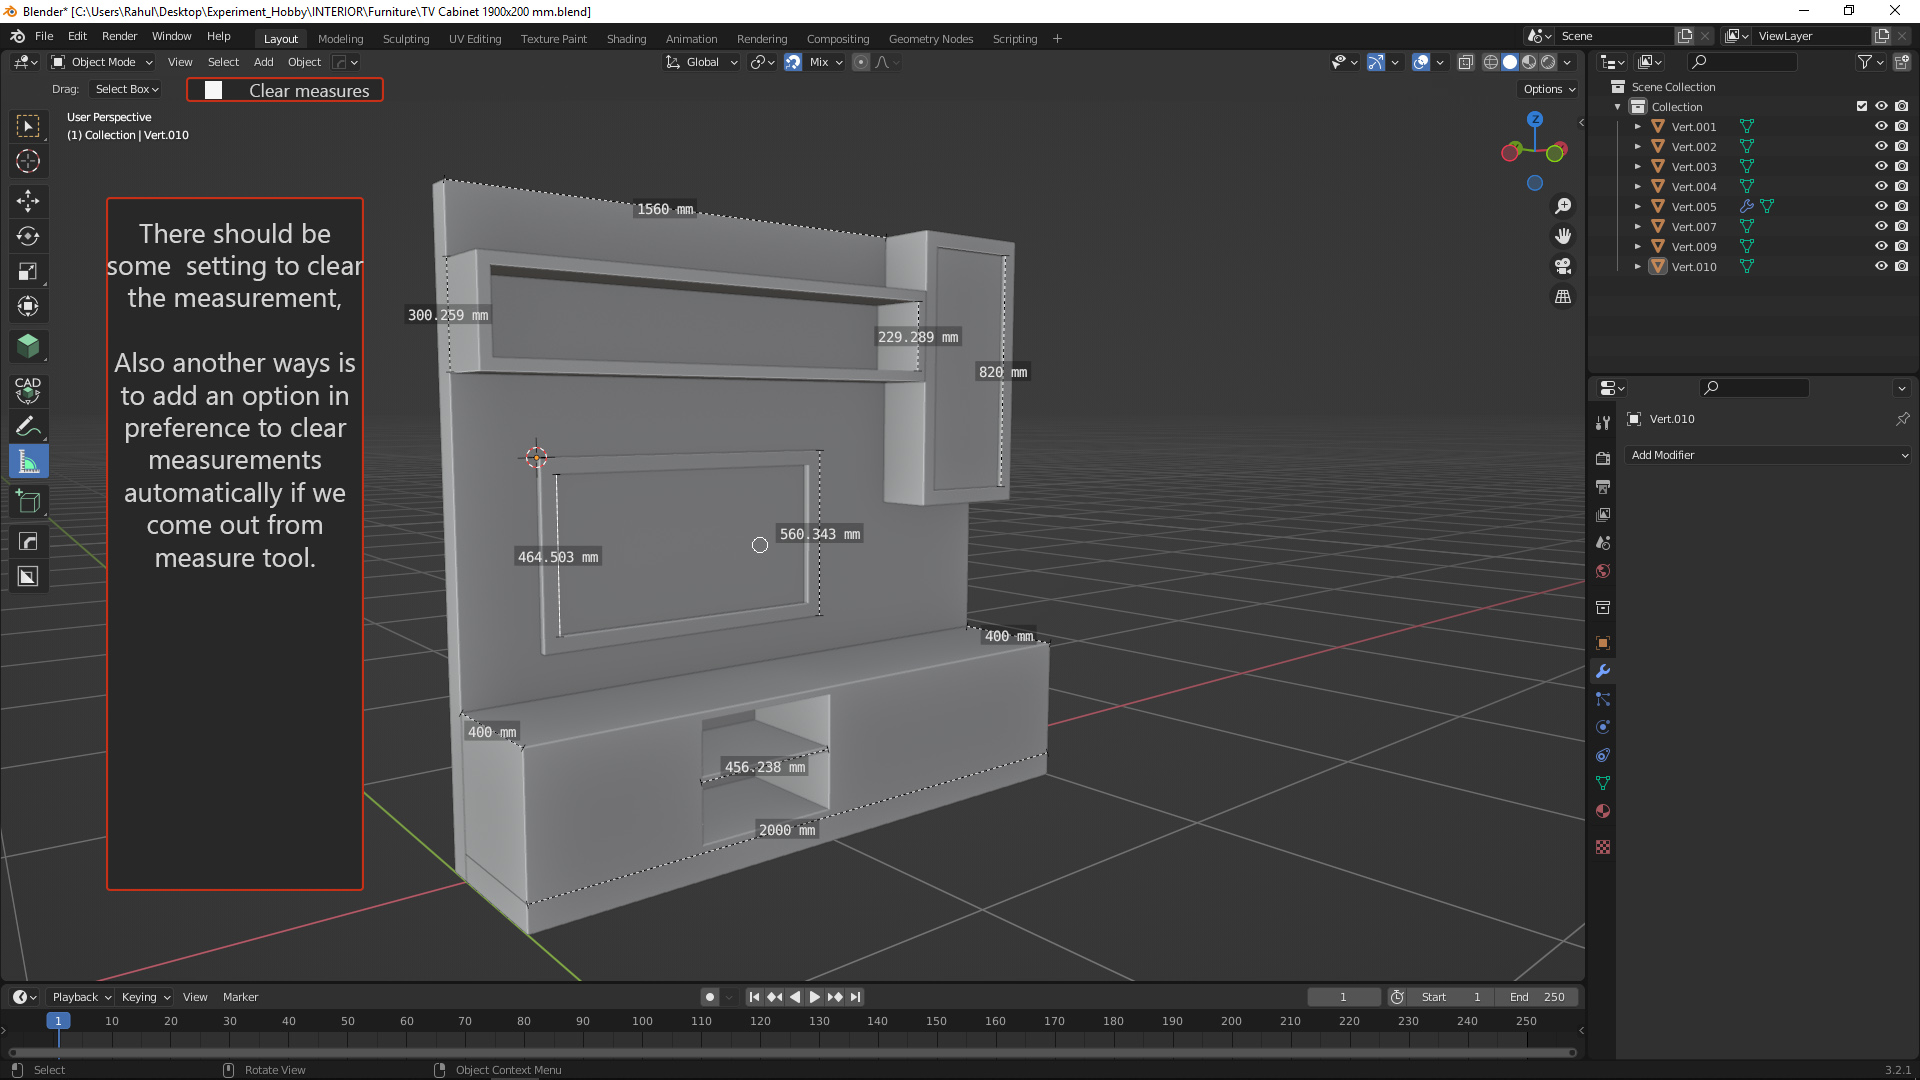Play the animation forward
The image size is (1920, 1080).
point(814,997)
